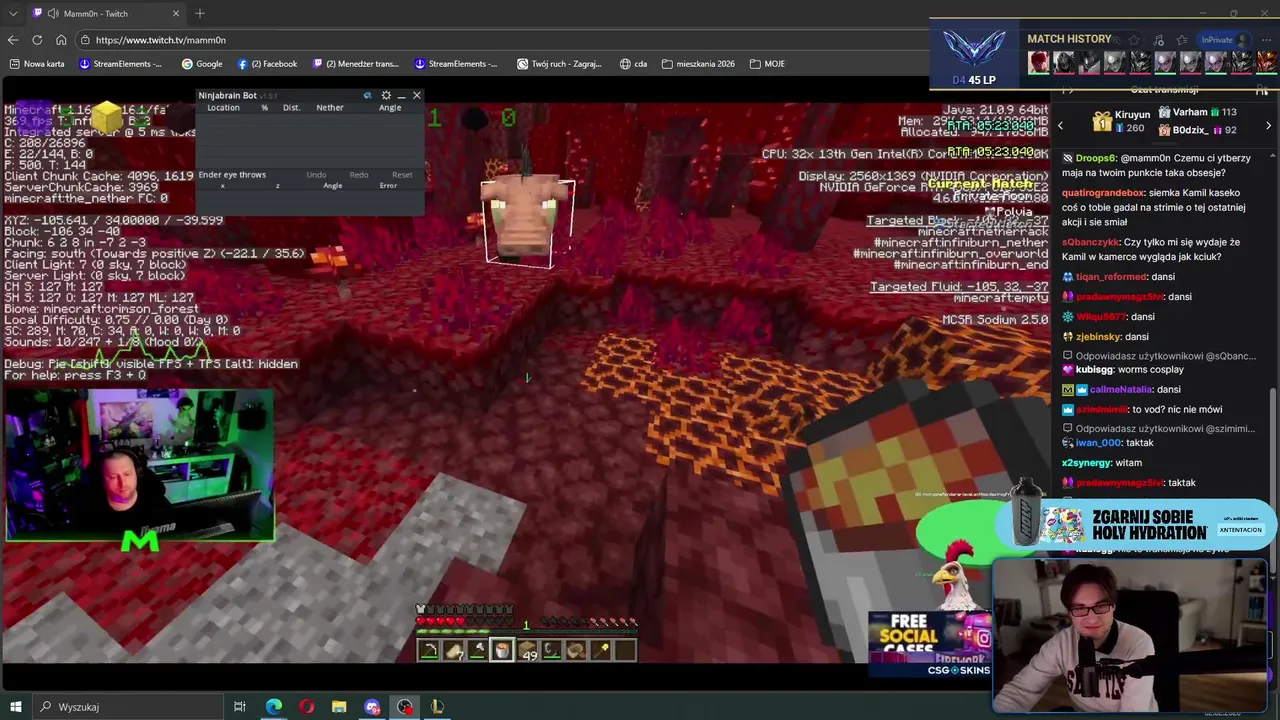Open browser settings three-dots menu
Image resolution: width=1280 pixels, height=720 pixels.
[1266, 40]
